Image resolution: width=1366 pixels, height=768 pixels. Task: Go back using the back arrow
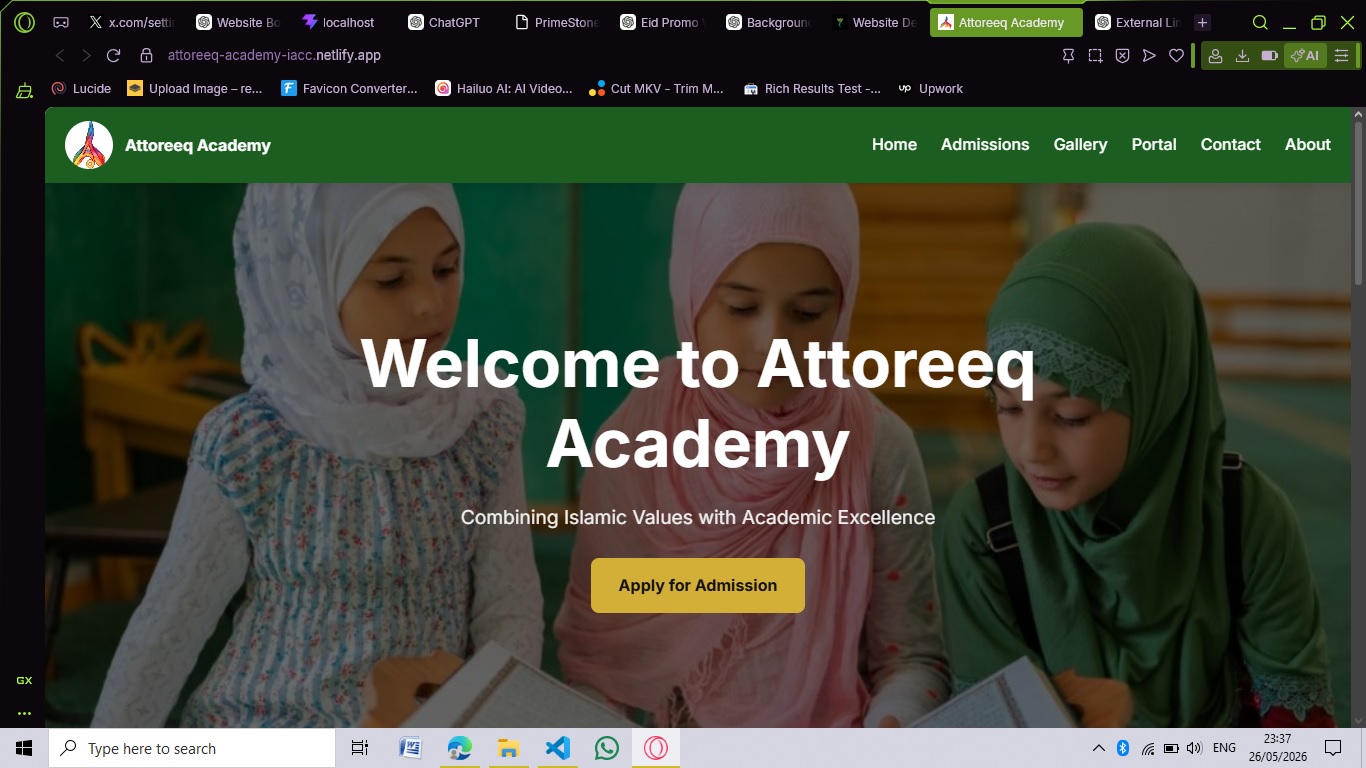[60, 56]
